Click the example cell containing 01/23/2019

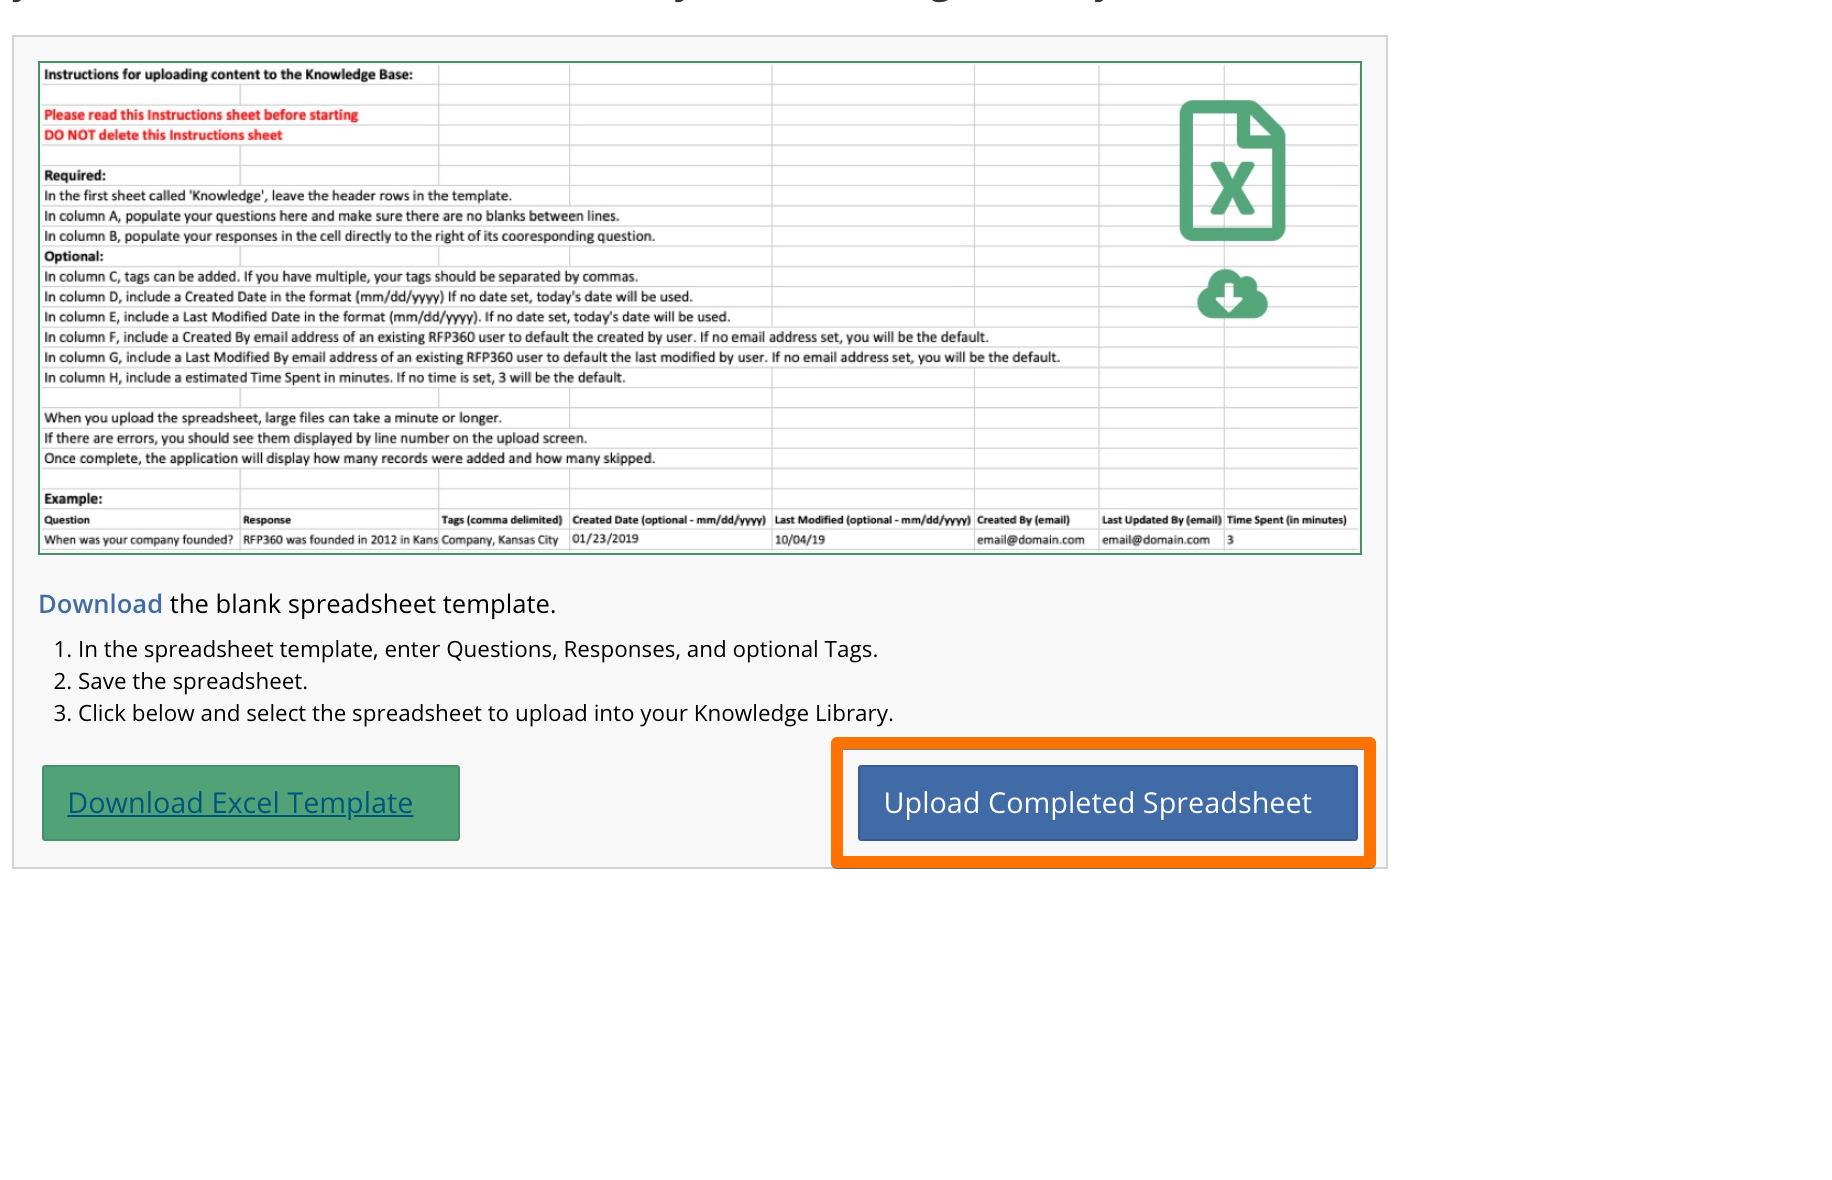605,539
